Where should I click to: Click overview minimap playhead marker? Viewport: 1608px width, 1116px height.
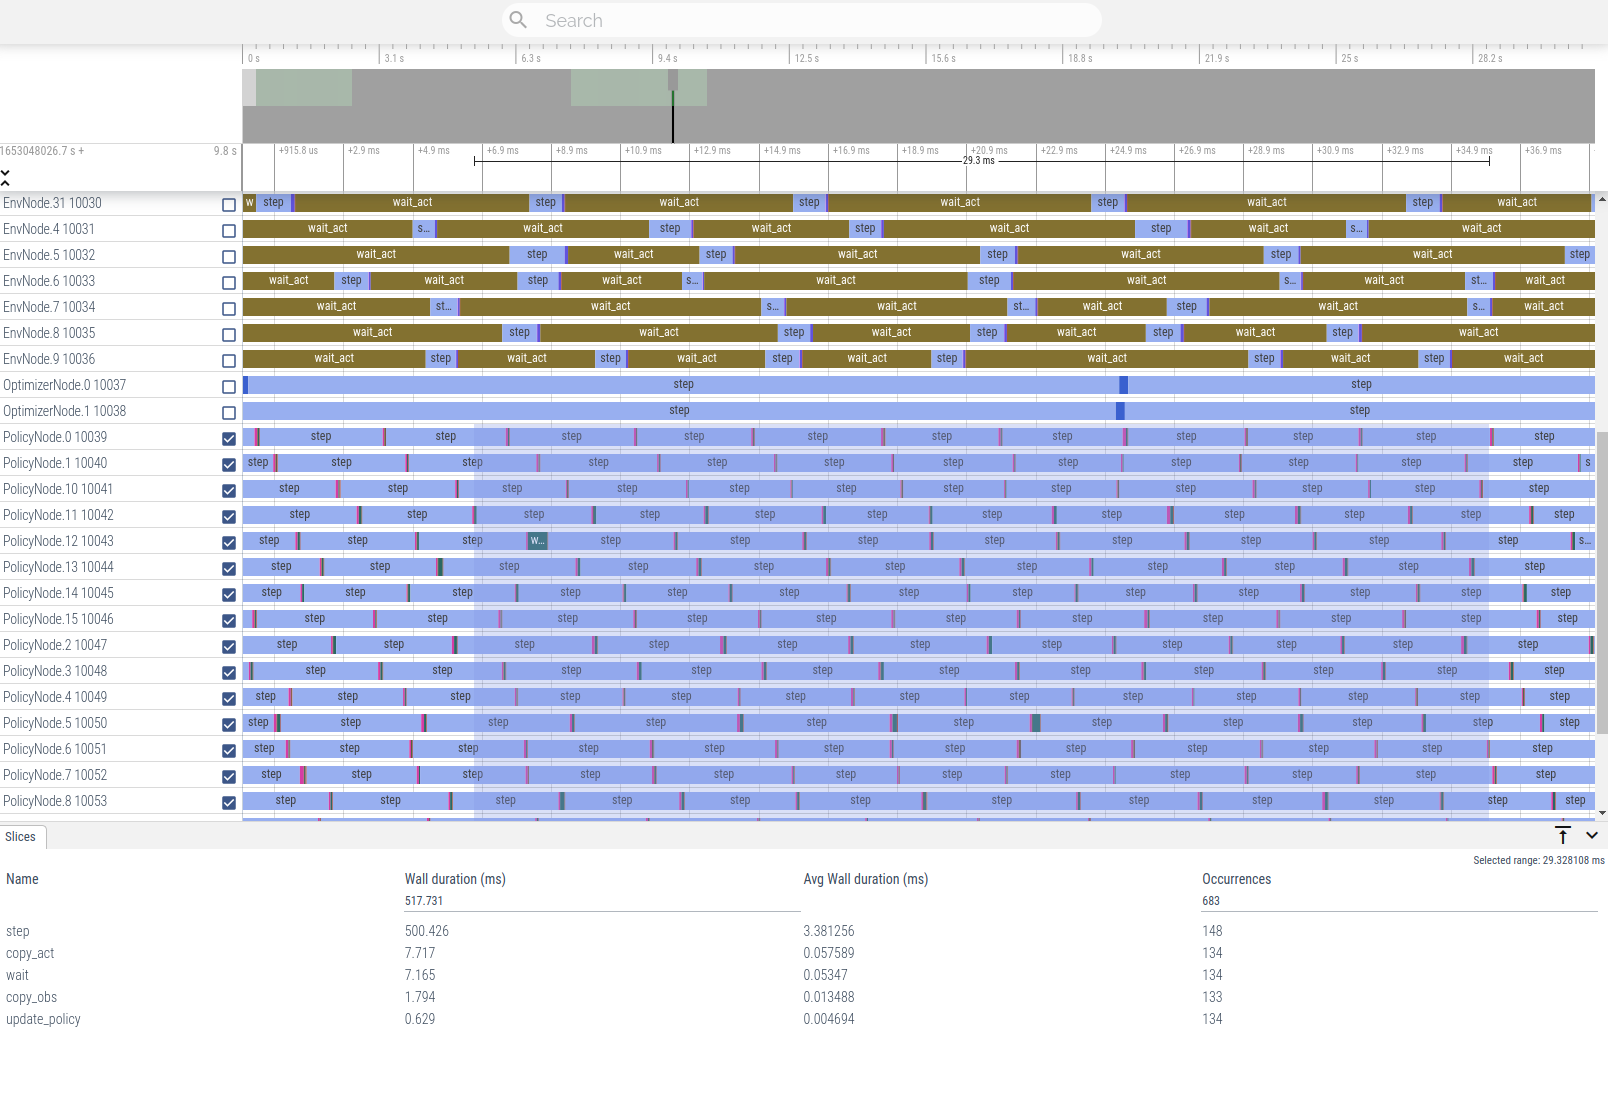click(x=673, y=105)
